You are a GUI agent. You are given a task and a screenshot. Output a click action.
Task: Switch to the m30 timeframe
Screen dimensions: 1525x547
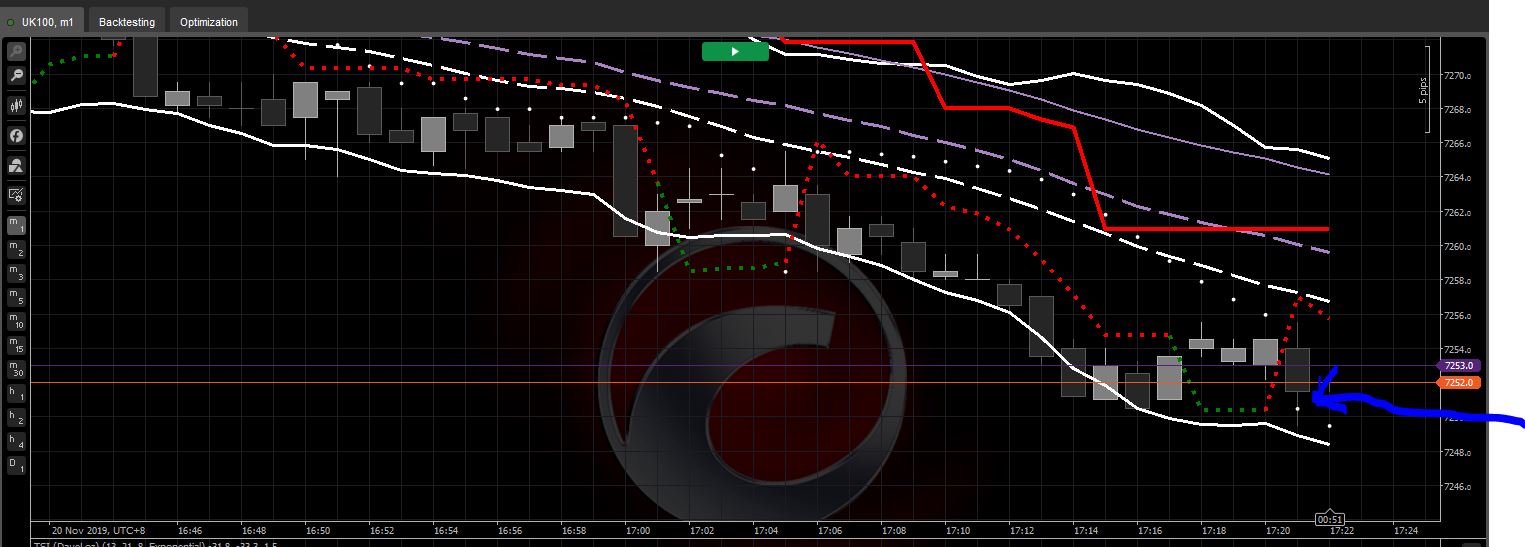pos(16,369)
